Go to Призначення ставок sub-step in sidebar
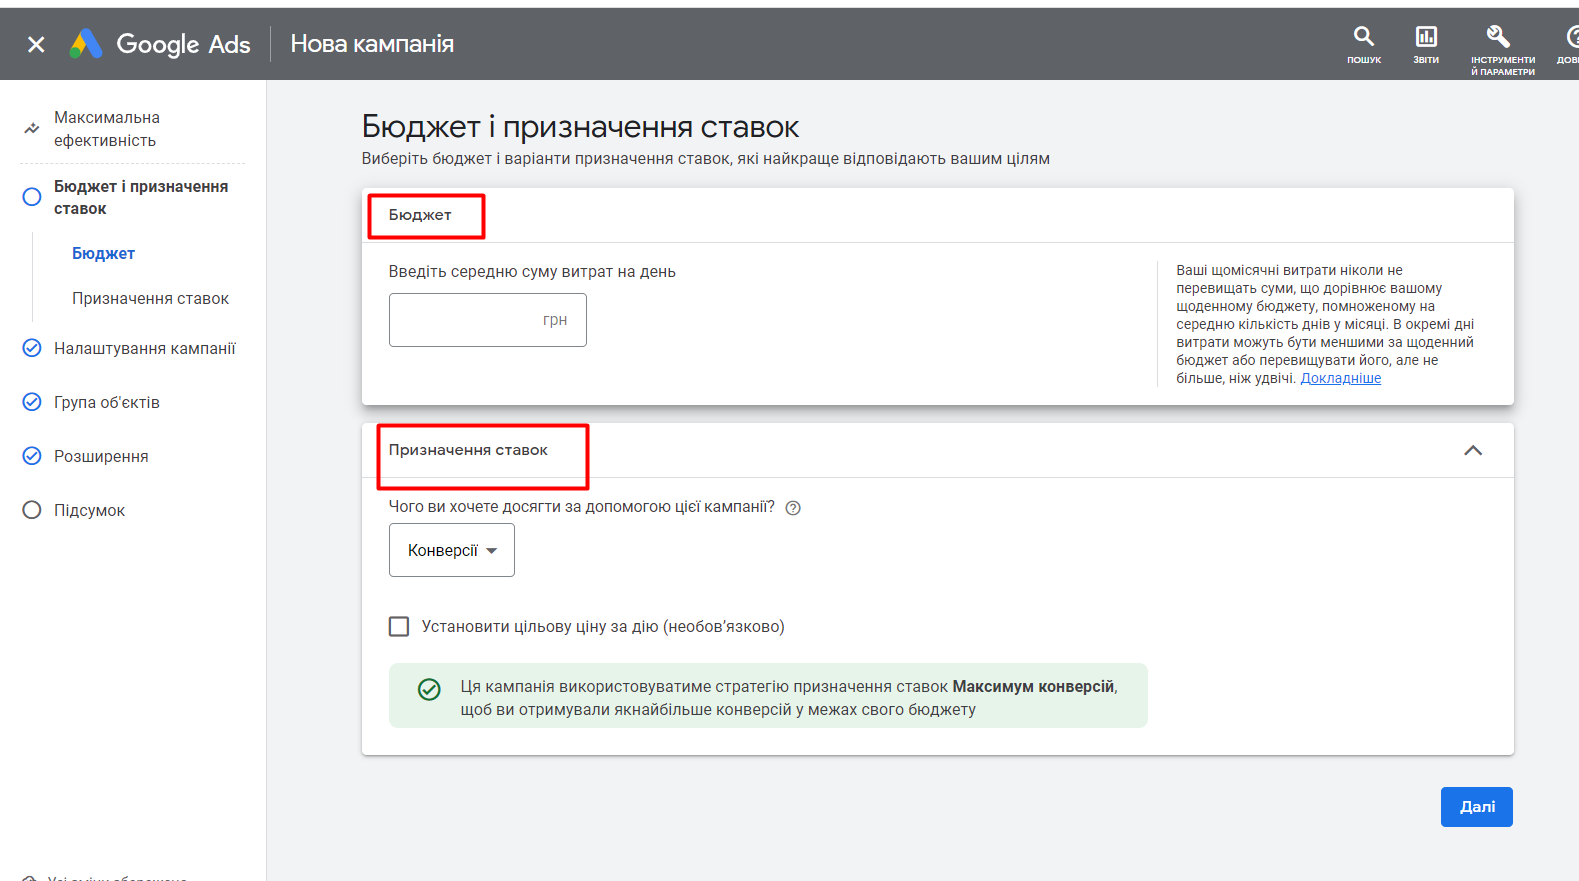Image resolution: width=1579 pixels, height=881 pixels. 150,299
